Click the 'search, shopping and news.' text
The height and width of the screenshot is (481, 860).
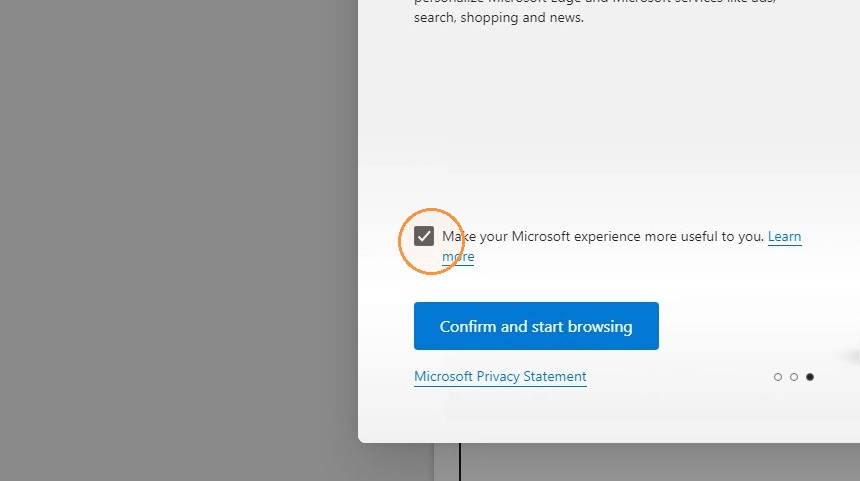[499, 18]
